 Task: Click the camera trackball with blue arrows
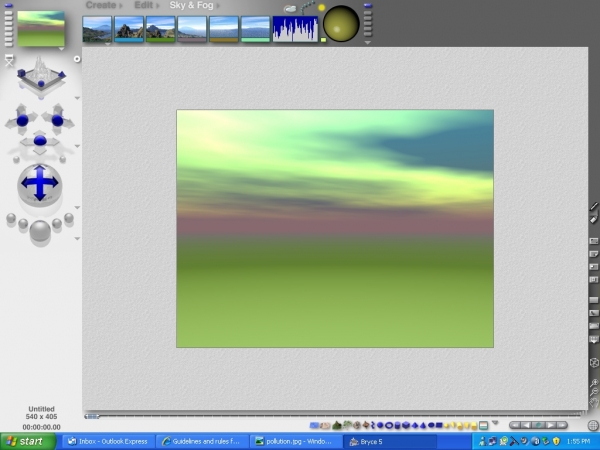click(x=39, y=184)
